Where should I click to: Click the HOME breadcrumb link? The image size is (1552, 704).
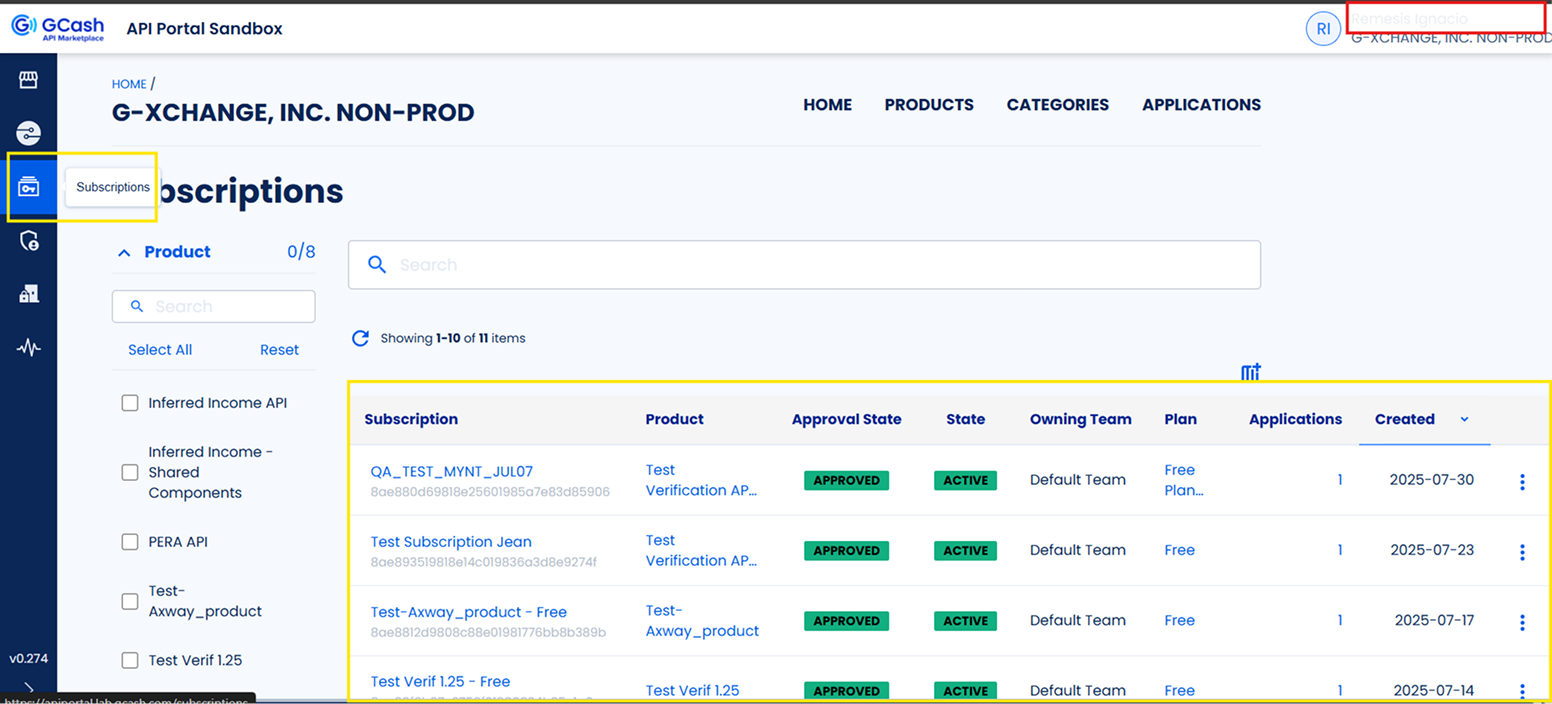(x=129, y=84)
